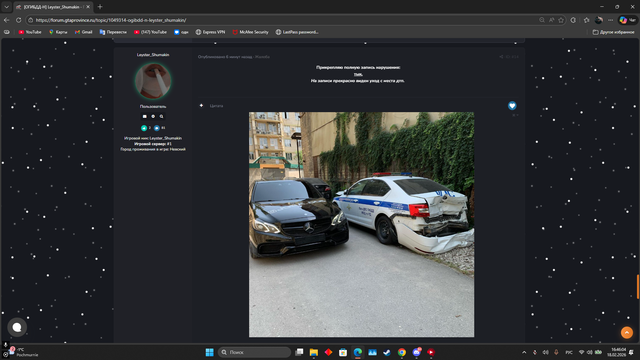
Task: Open the crashed police car photo
Action: pos(362,224)
